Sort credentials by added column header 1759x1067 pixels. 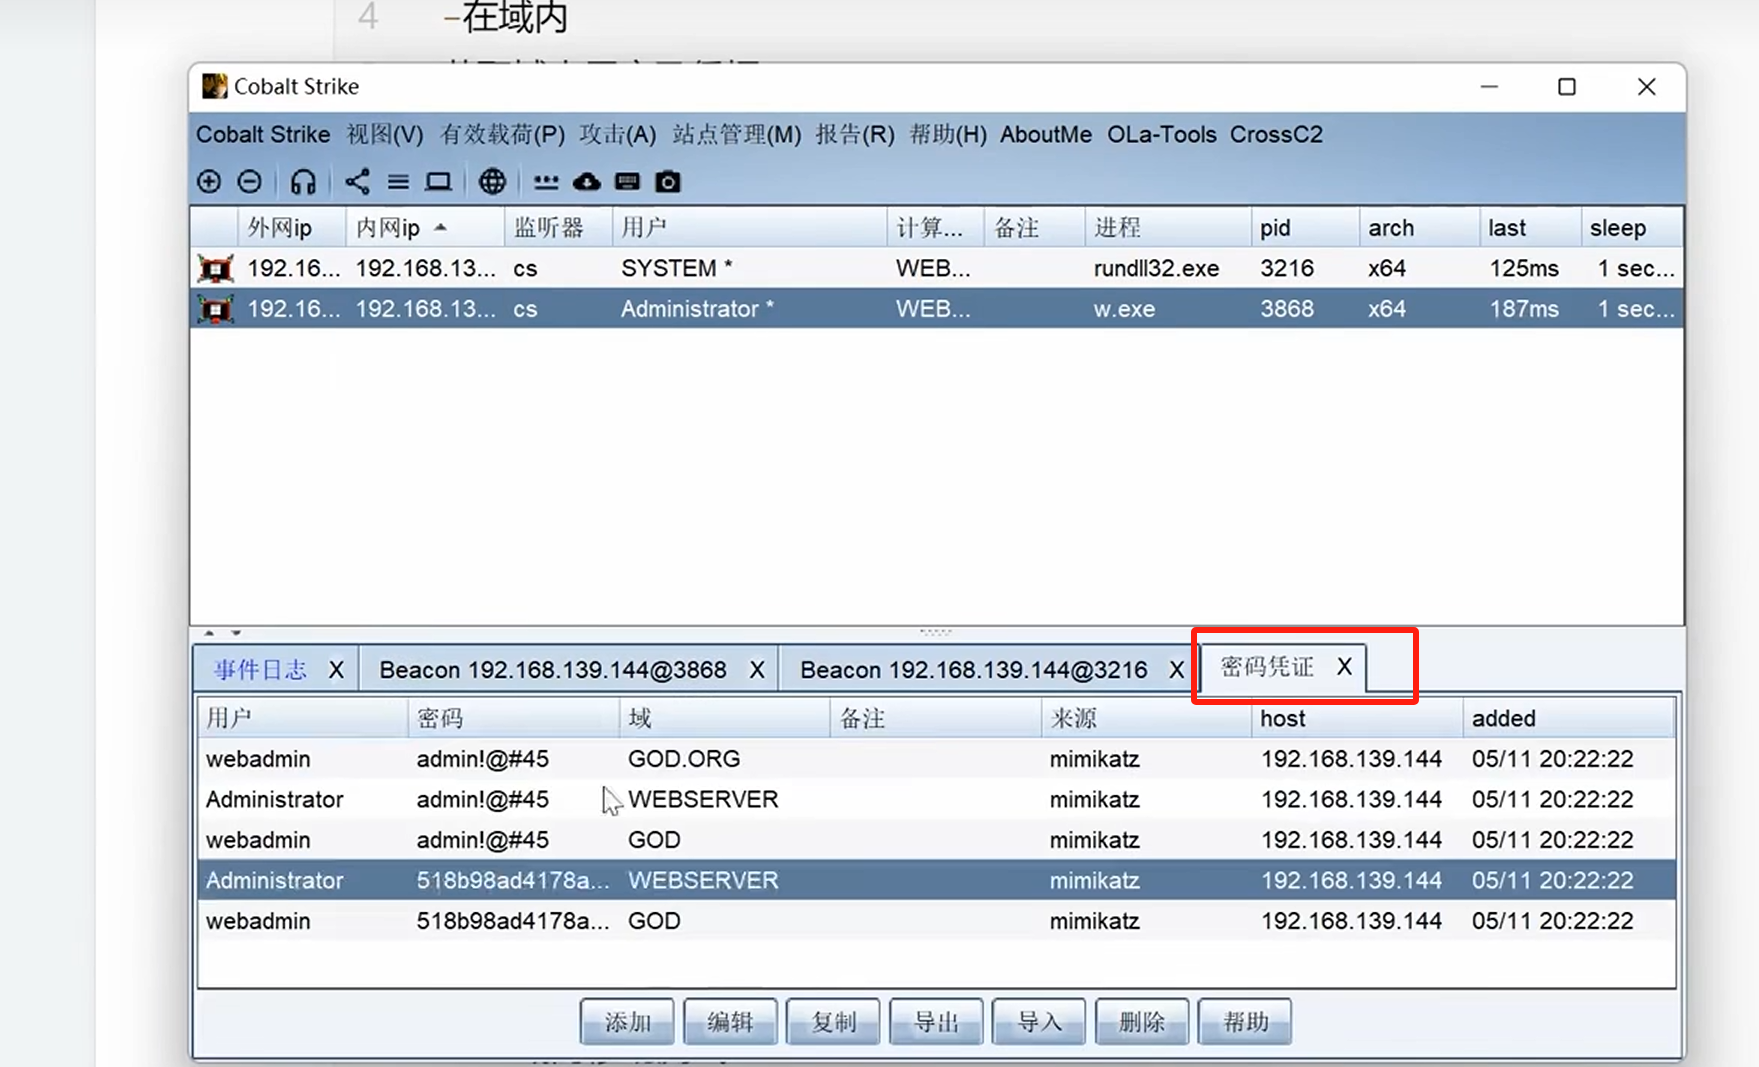(x=1568, y=719)
